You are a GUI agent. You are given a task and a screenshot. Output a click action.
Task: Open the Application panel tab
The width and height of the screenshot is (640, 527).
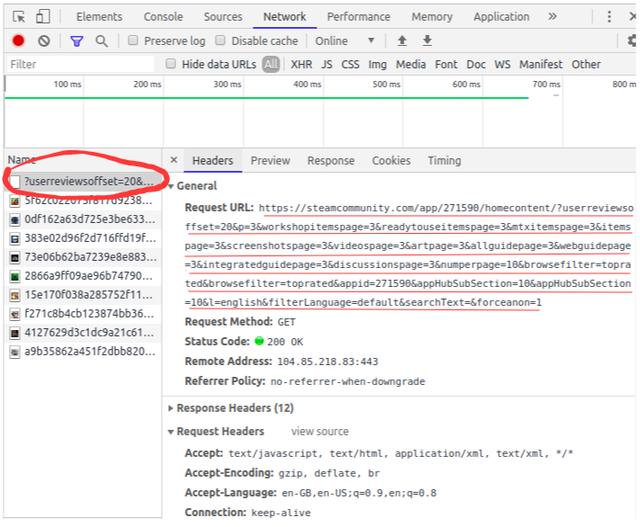point(501,17)
